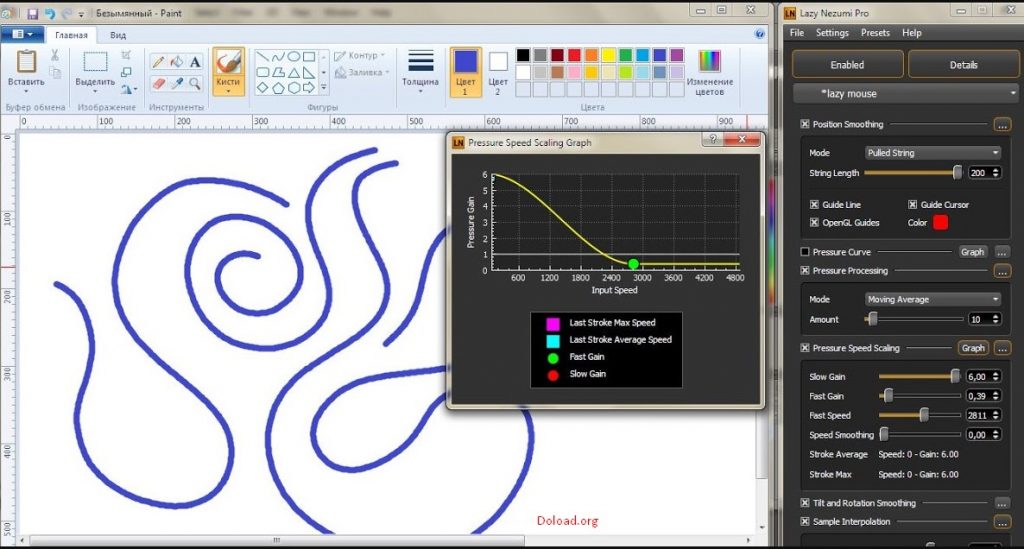Expand the Paint file menu button

pyautogui.click(x=22, y=34)
